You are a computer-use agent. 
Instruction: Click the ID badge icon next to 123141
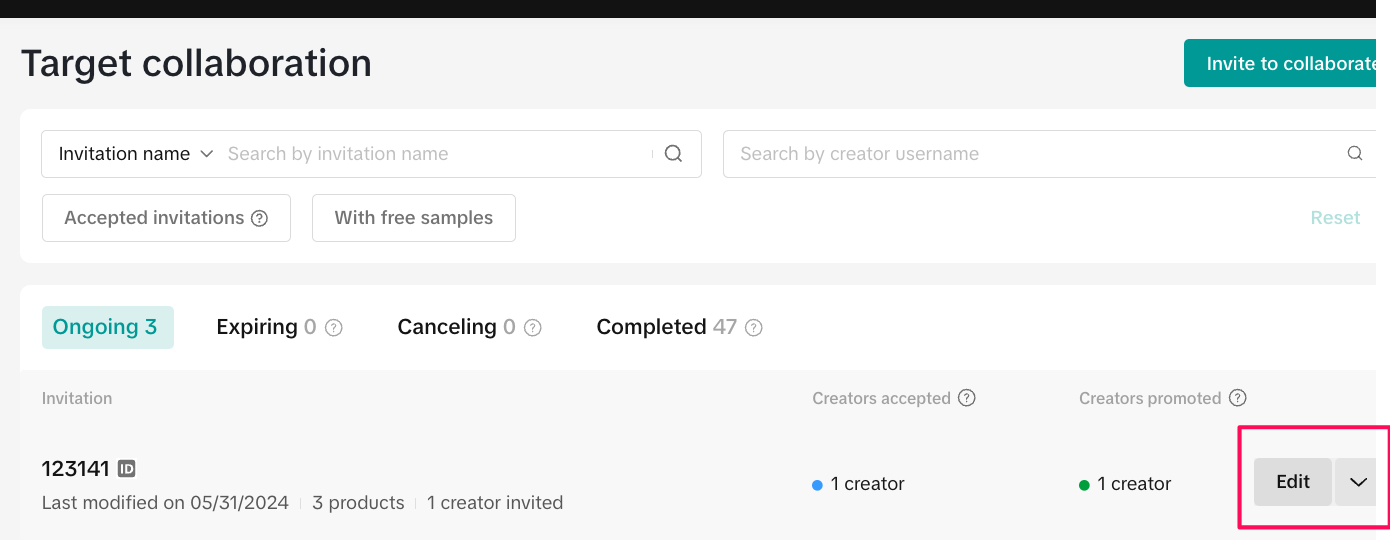127,468
